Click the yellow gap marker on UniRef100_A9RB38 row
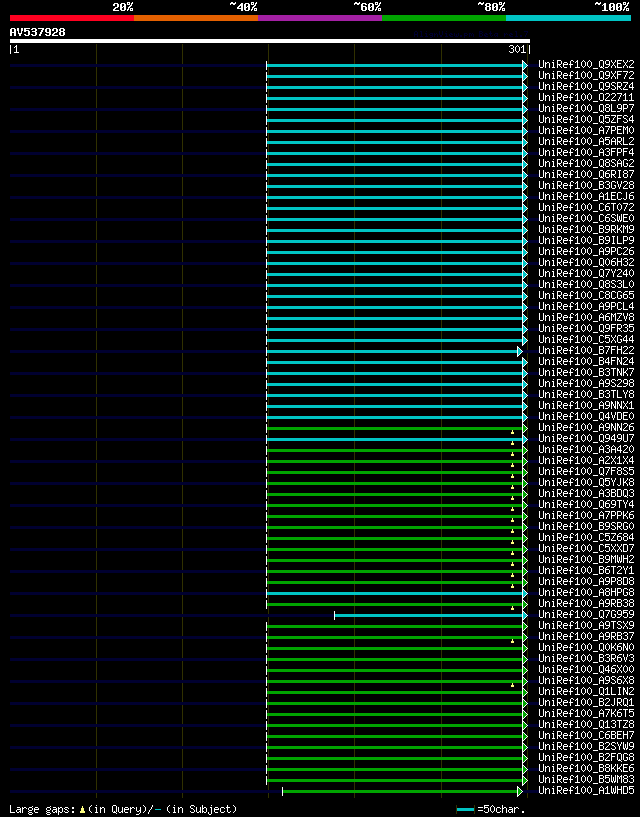The image size is (640, 817). (512, 608)
